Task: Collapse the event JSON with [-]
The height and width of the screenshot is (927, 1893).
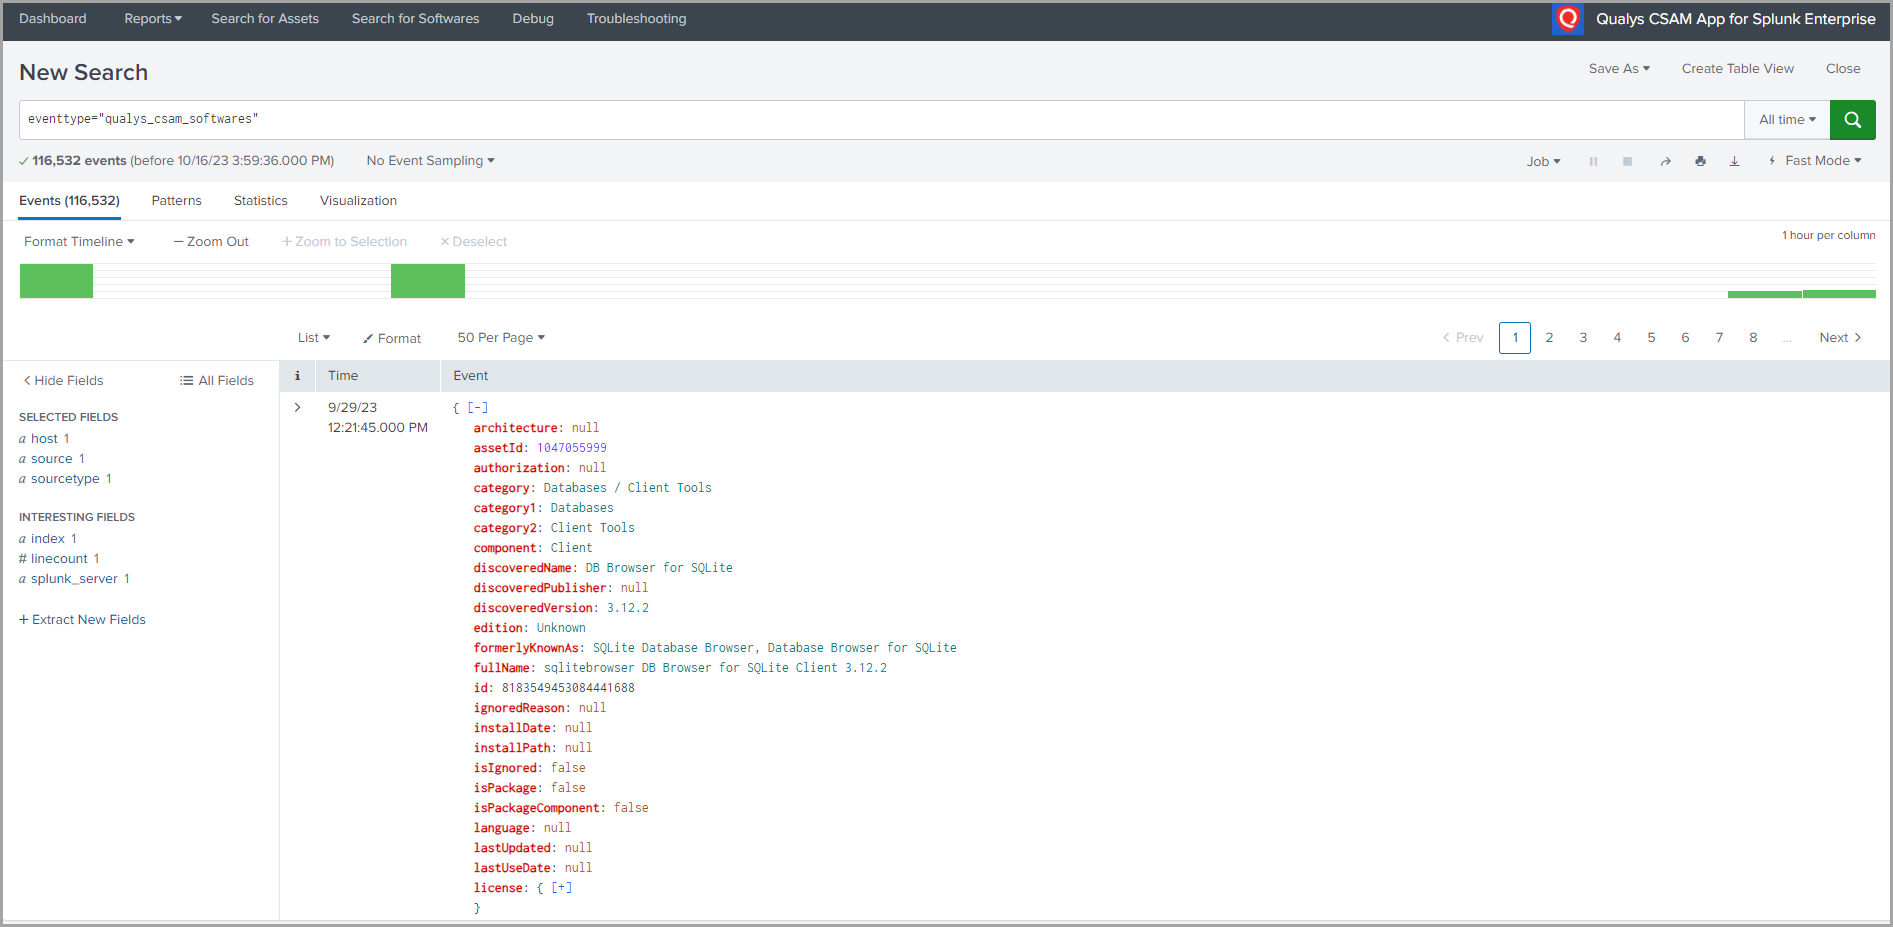Action: [478, 408]
